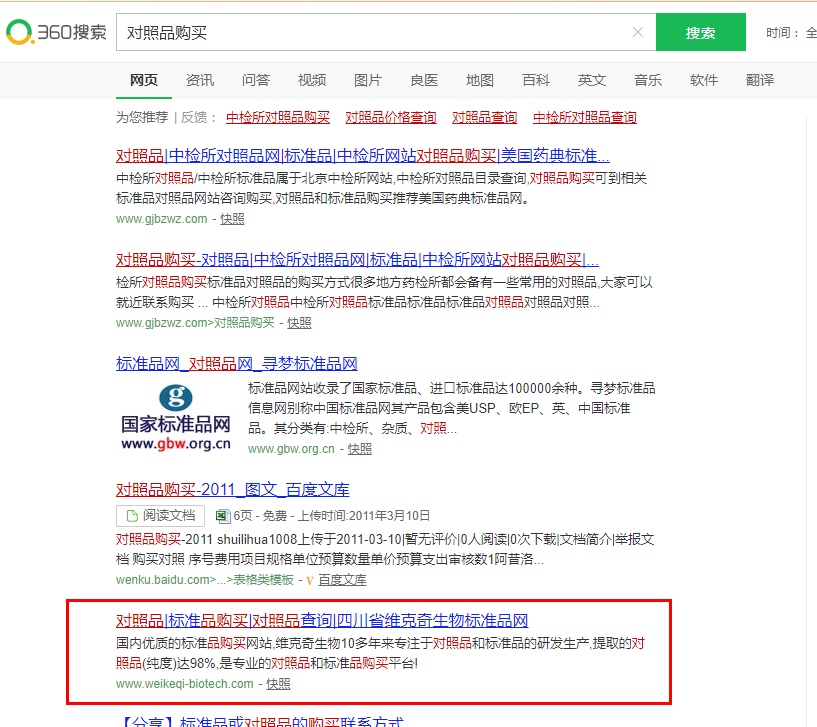817x727 pixels.
Task: Click the 百度文库 source link
Action: (342, 580)
